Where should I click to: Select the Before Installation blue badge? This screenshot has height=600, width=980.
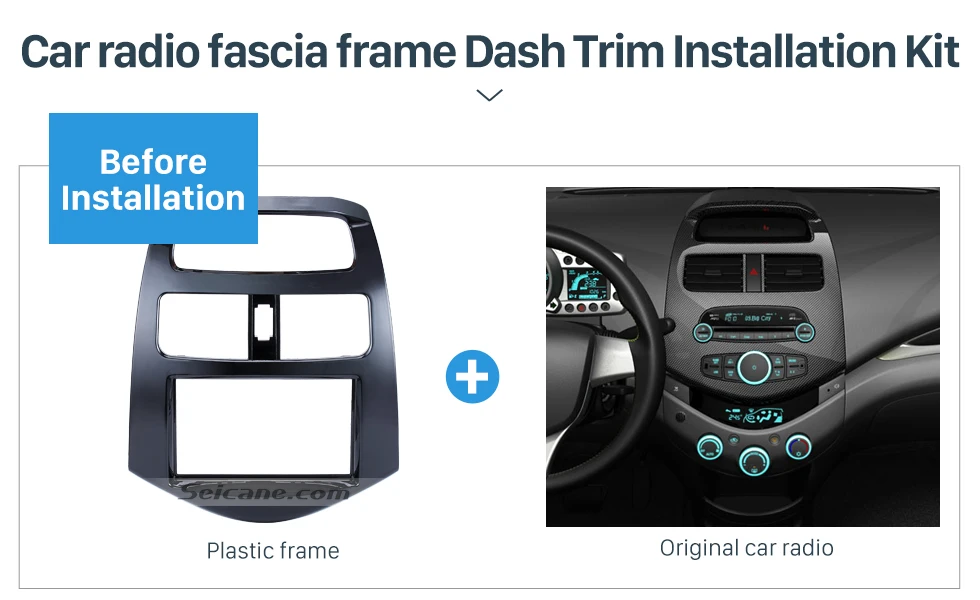[x=153, y=178]
